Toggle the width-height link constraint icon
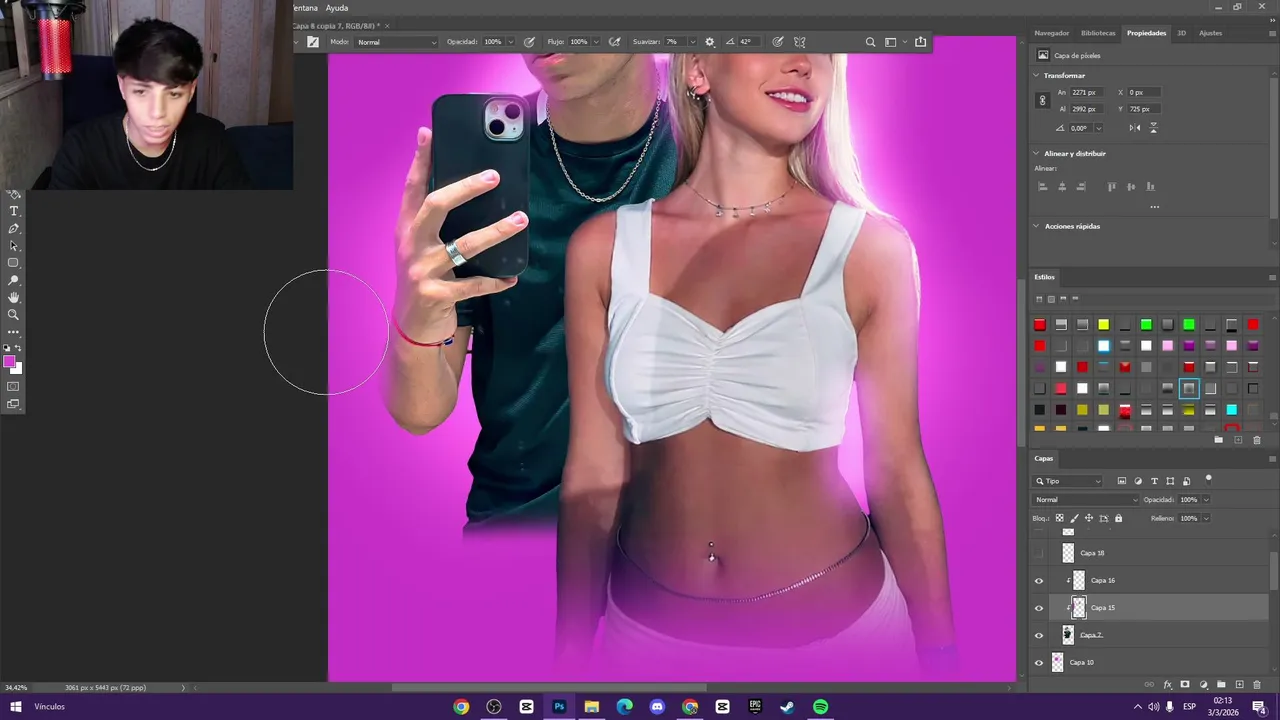 1042,100
